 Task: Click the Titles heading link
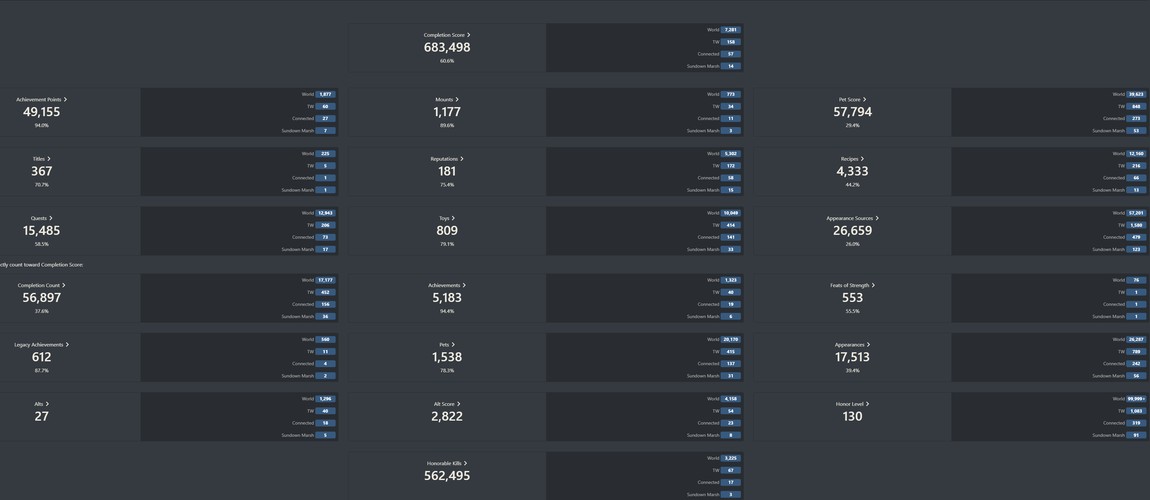[x=42, y=158]
